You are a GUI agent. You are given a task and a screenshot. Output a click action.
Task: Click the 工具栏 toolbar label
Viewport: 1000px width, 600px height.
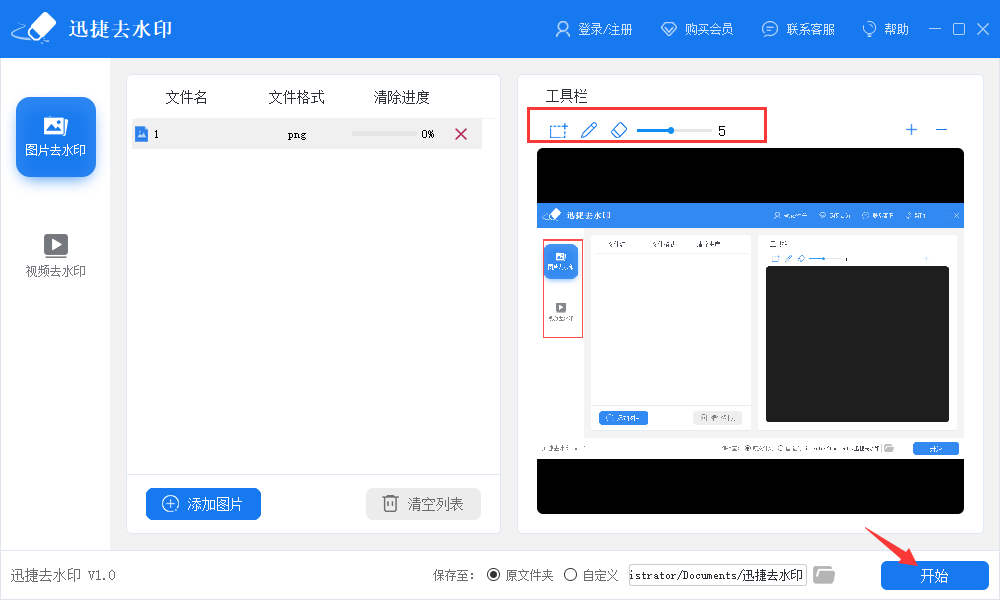click(x=566, y=96)
